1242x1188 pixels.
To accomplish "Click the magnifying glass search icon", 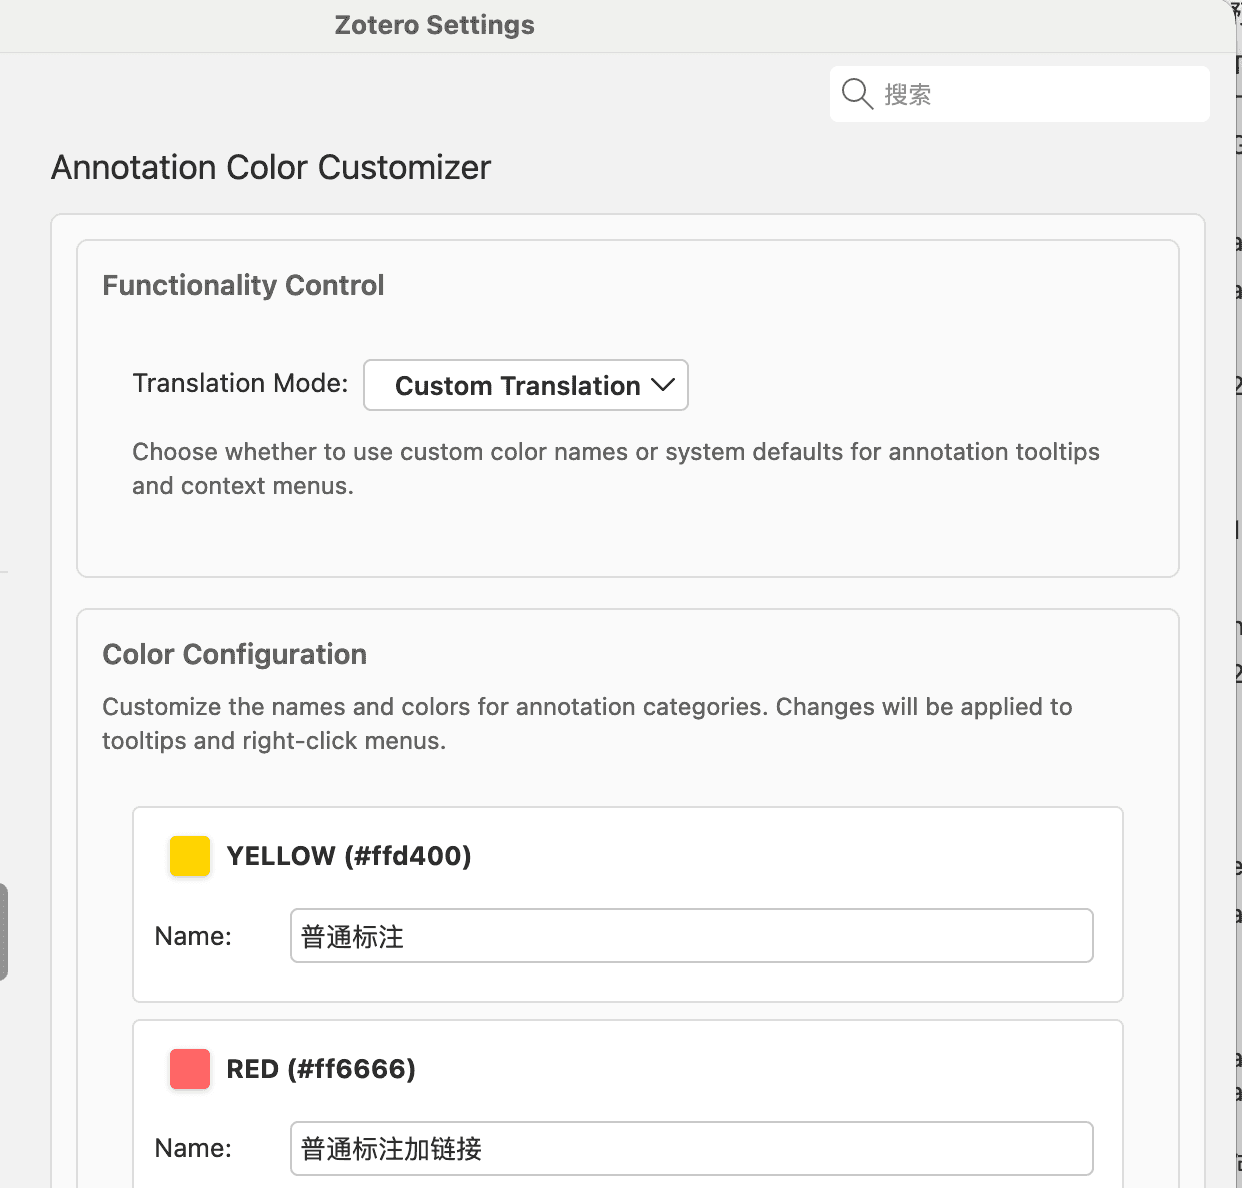I will pos(857,94).
